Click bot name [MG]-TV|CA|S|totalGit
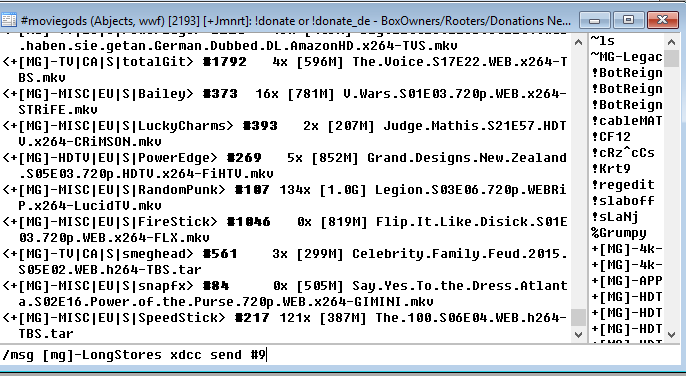The image size is (686, 376). (x=102, y=62)
